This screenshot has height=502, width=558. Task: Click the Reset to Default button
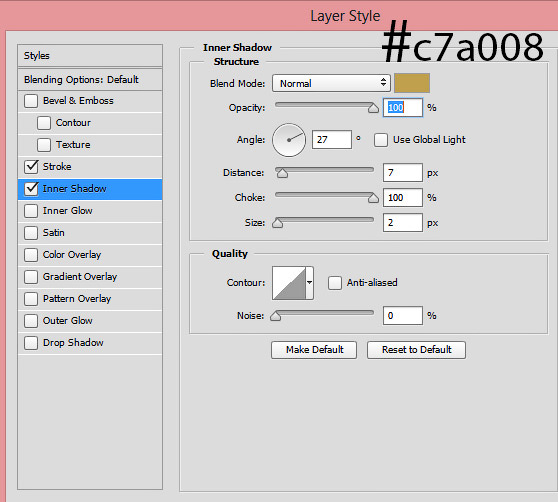pos(416,350)
